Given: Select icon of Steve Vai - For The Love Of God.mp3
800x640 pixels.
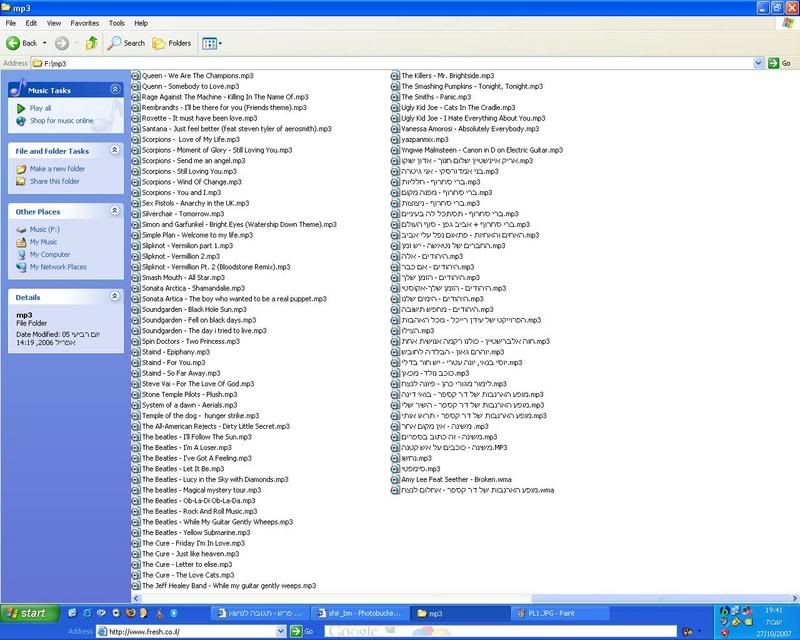Looking at the screenshot, I should 136,384.
